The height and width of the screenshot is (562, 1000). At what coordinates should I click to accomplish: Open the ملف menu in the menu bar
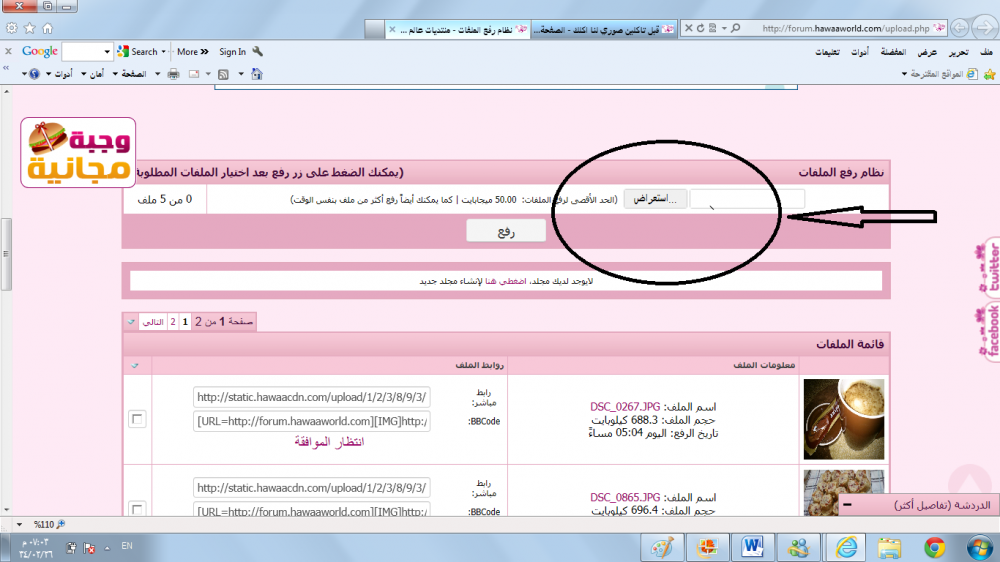[986, 52]
